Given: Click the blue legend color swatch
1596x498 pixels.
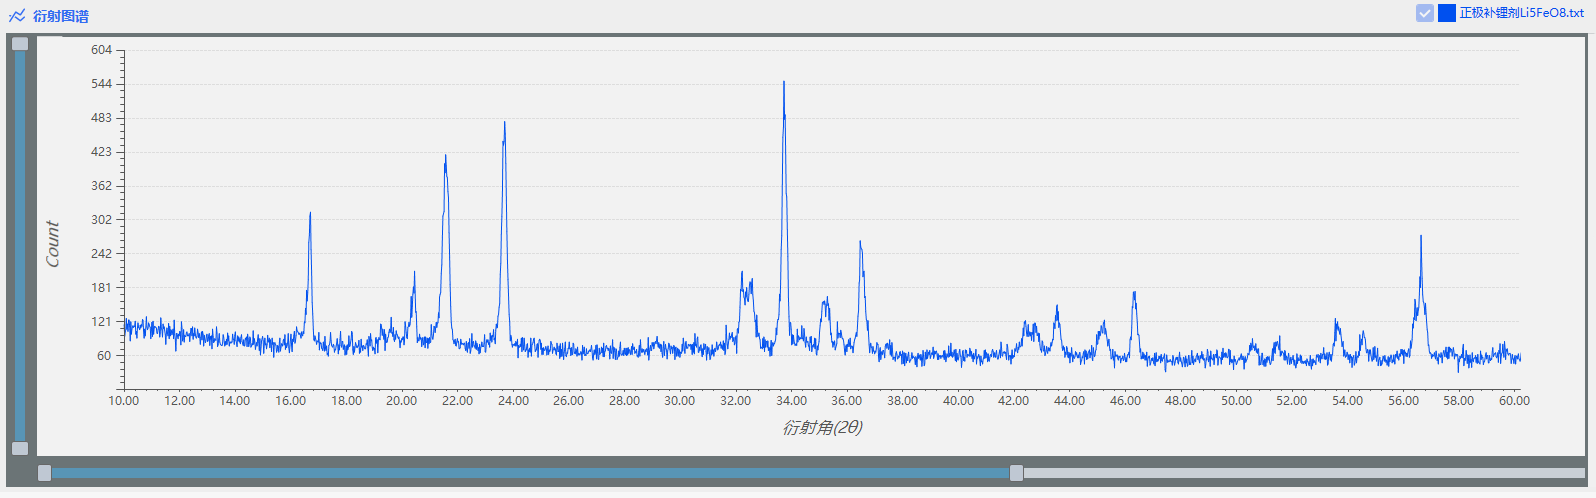Looking at the screenshot, I should point(1446,13).
